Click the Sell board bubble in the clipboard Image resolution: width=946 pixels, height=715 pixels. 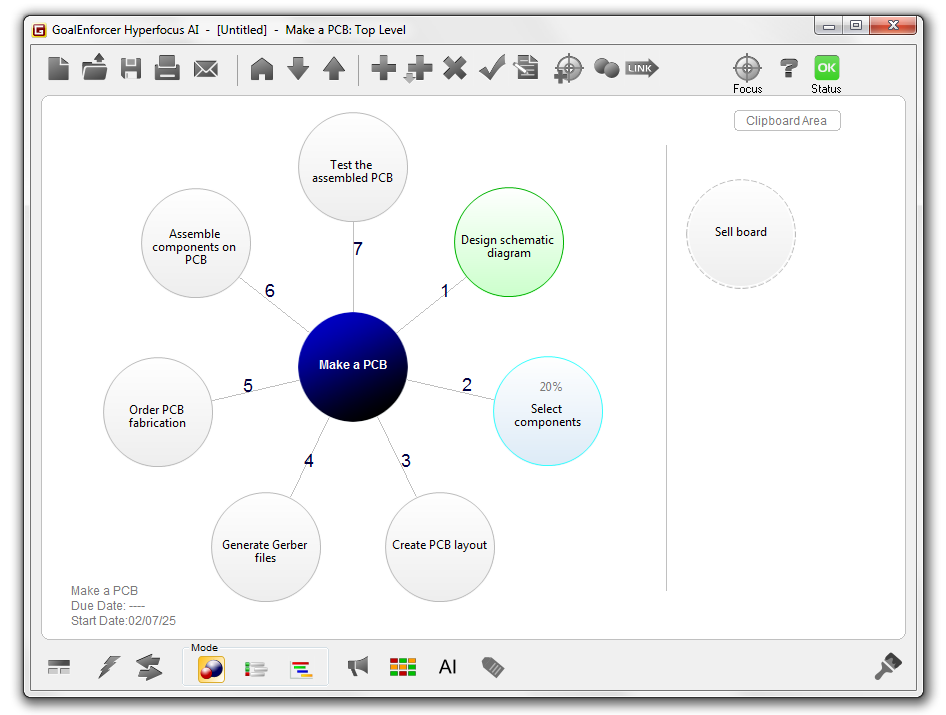pyautogui.click(x=741, y=233)
